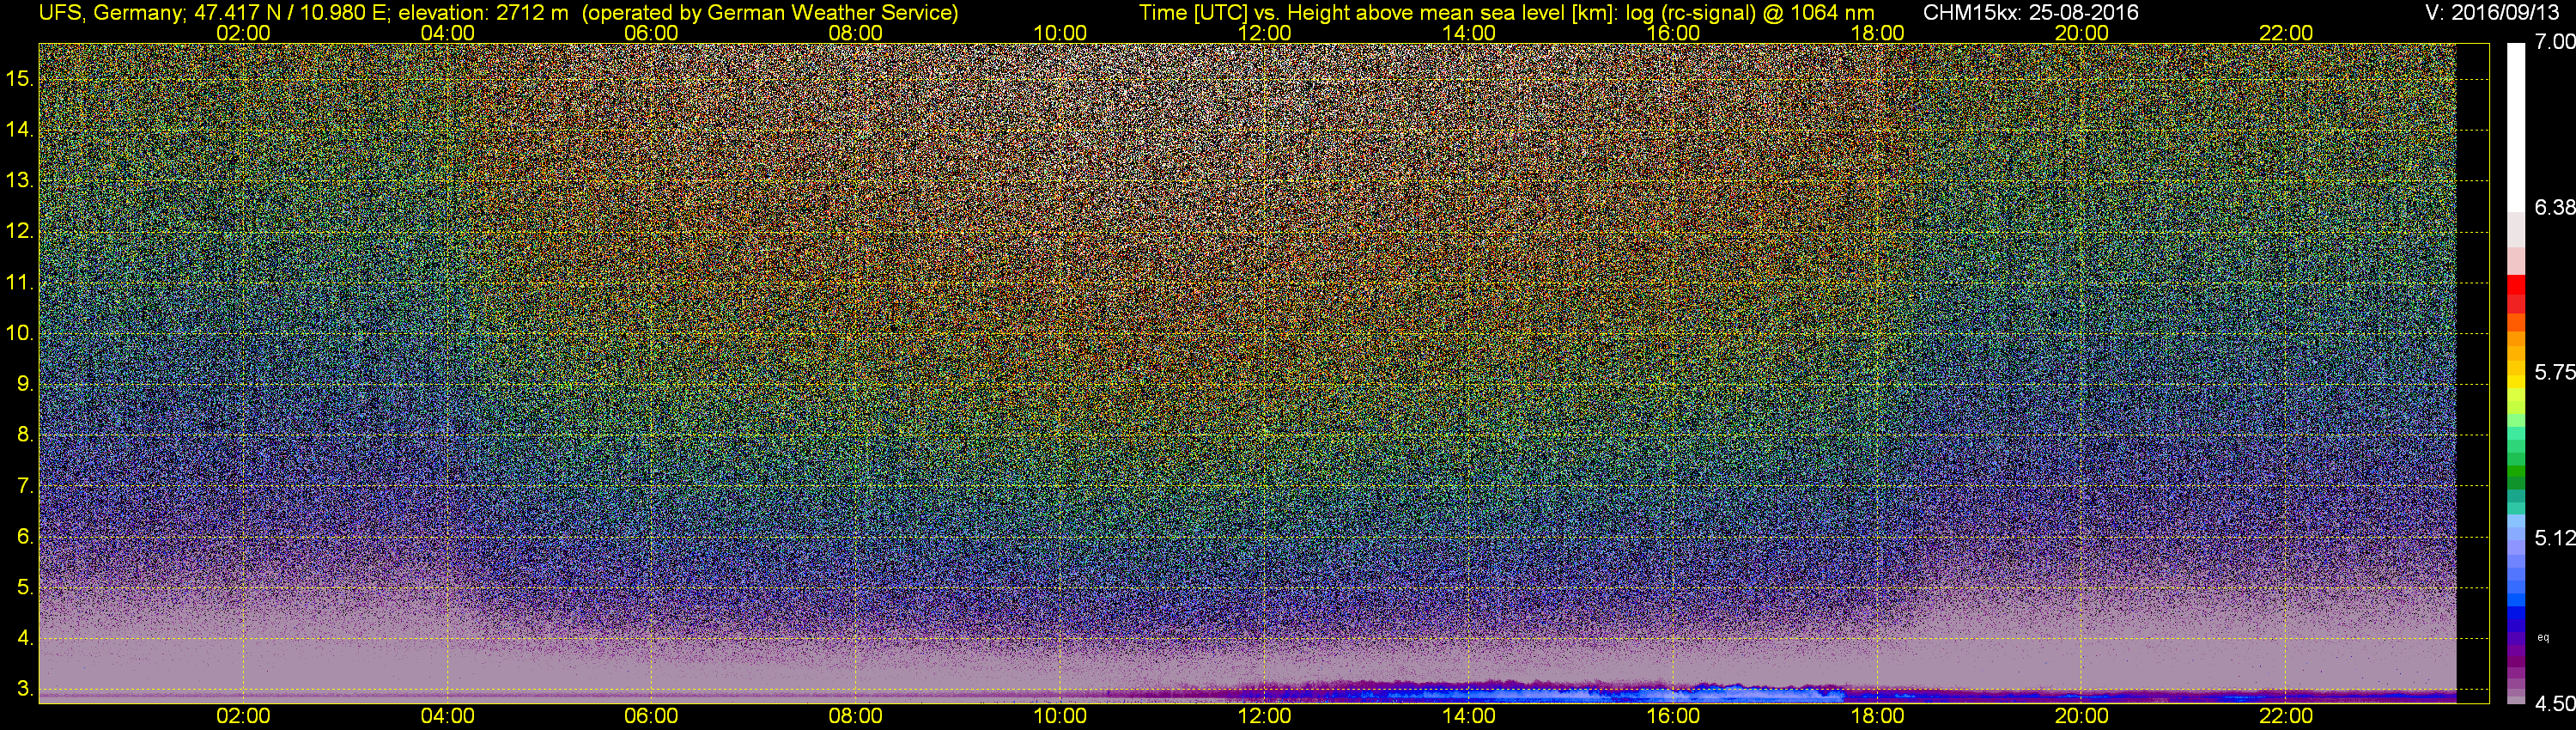This screenshot has height=730, width=2576.
Task: Click the "6." km height axis label
Action: pos(25,537)
